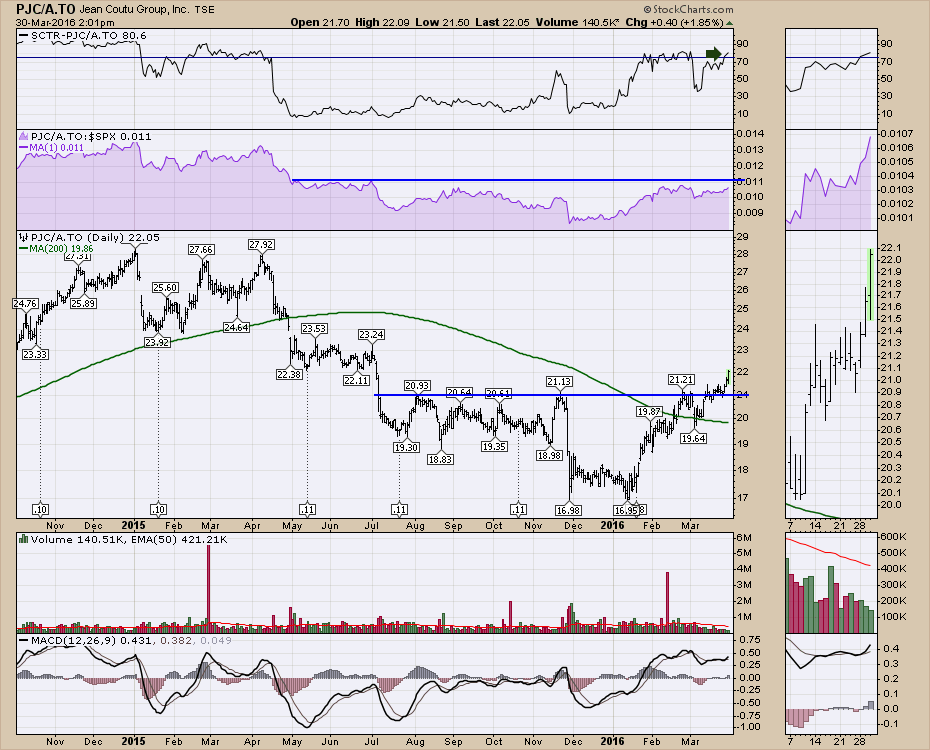Click the 27.31 price peak label
This screenshot has width=930, height=750.
click(x=78, y=256)
